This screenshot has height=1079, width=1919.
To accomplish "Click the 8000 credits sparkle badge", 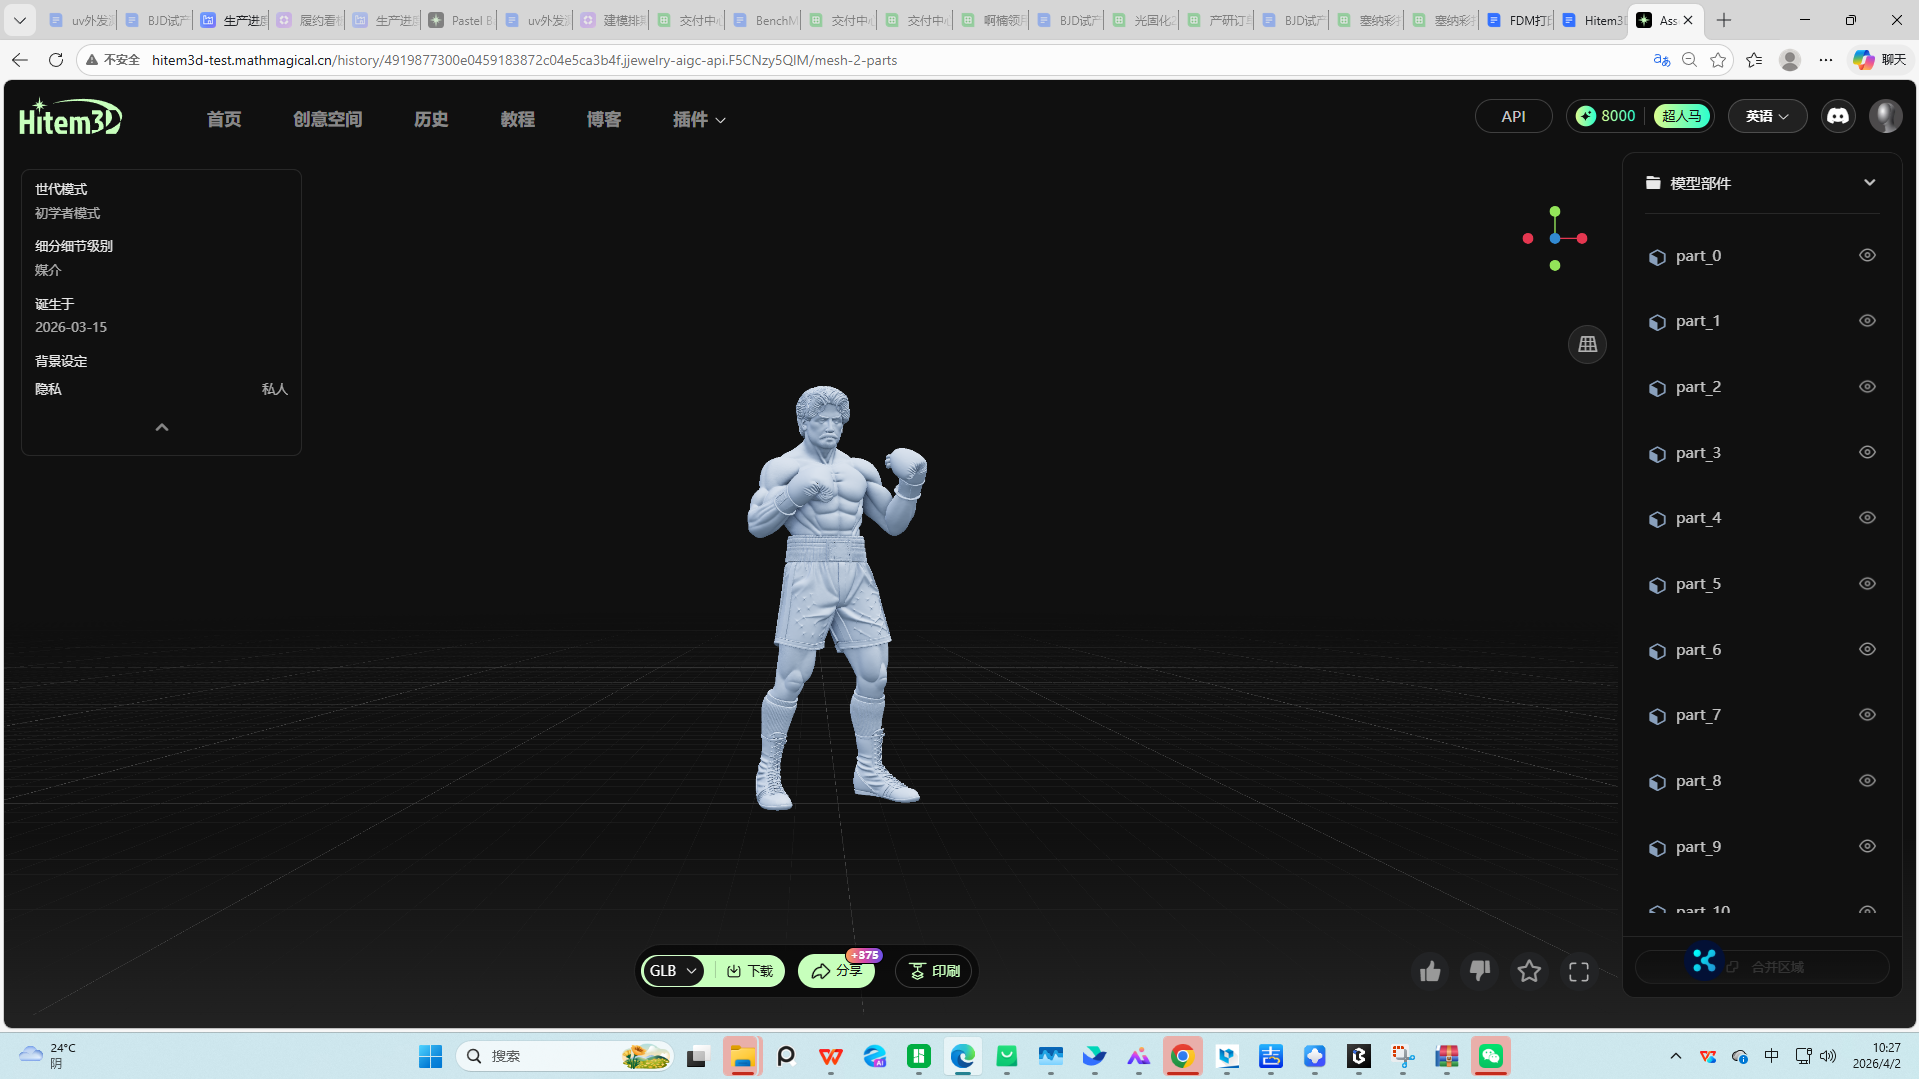I will coord(1606,115).
